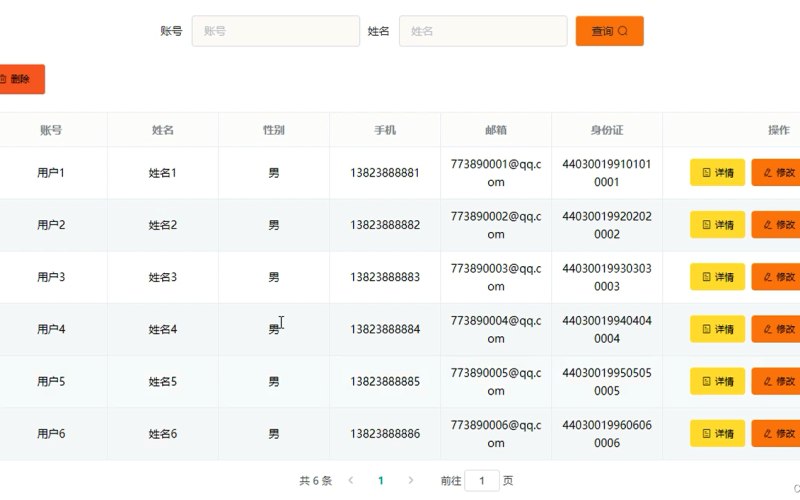The height and width of the screenshot is (500, 800).
Task: Click ID number 440300199101010001 cell
Action: click(x=607, y=173)
